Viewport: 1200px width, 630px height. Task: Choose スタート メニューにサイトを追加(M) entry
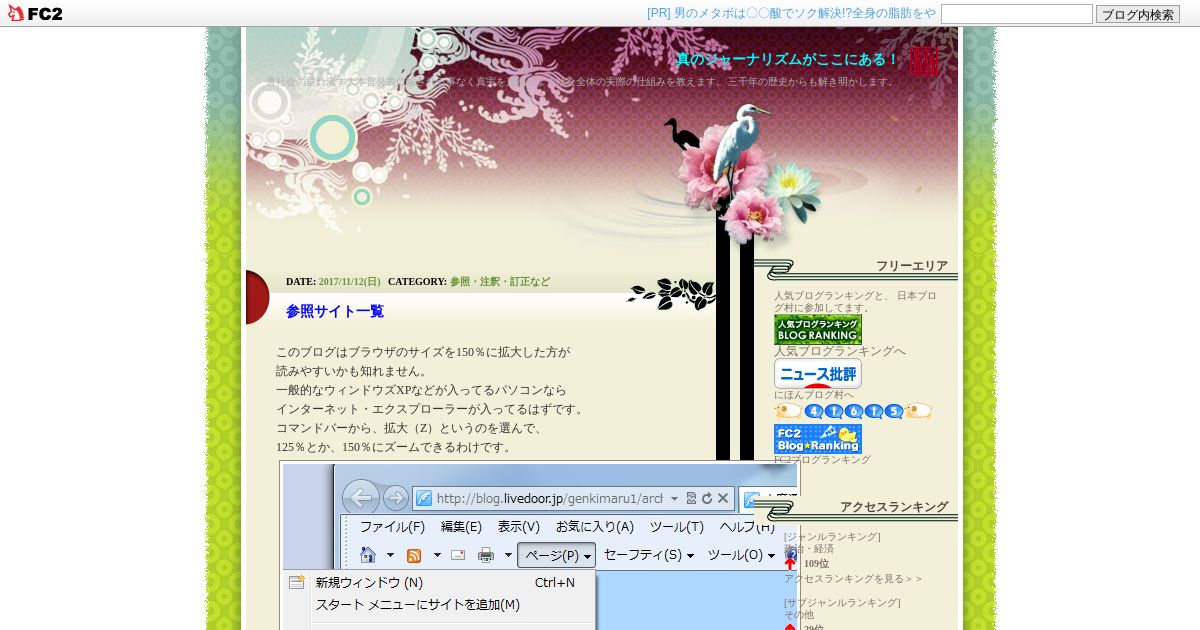click(418, 604)
